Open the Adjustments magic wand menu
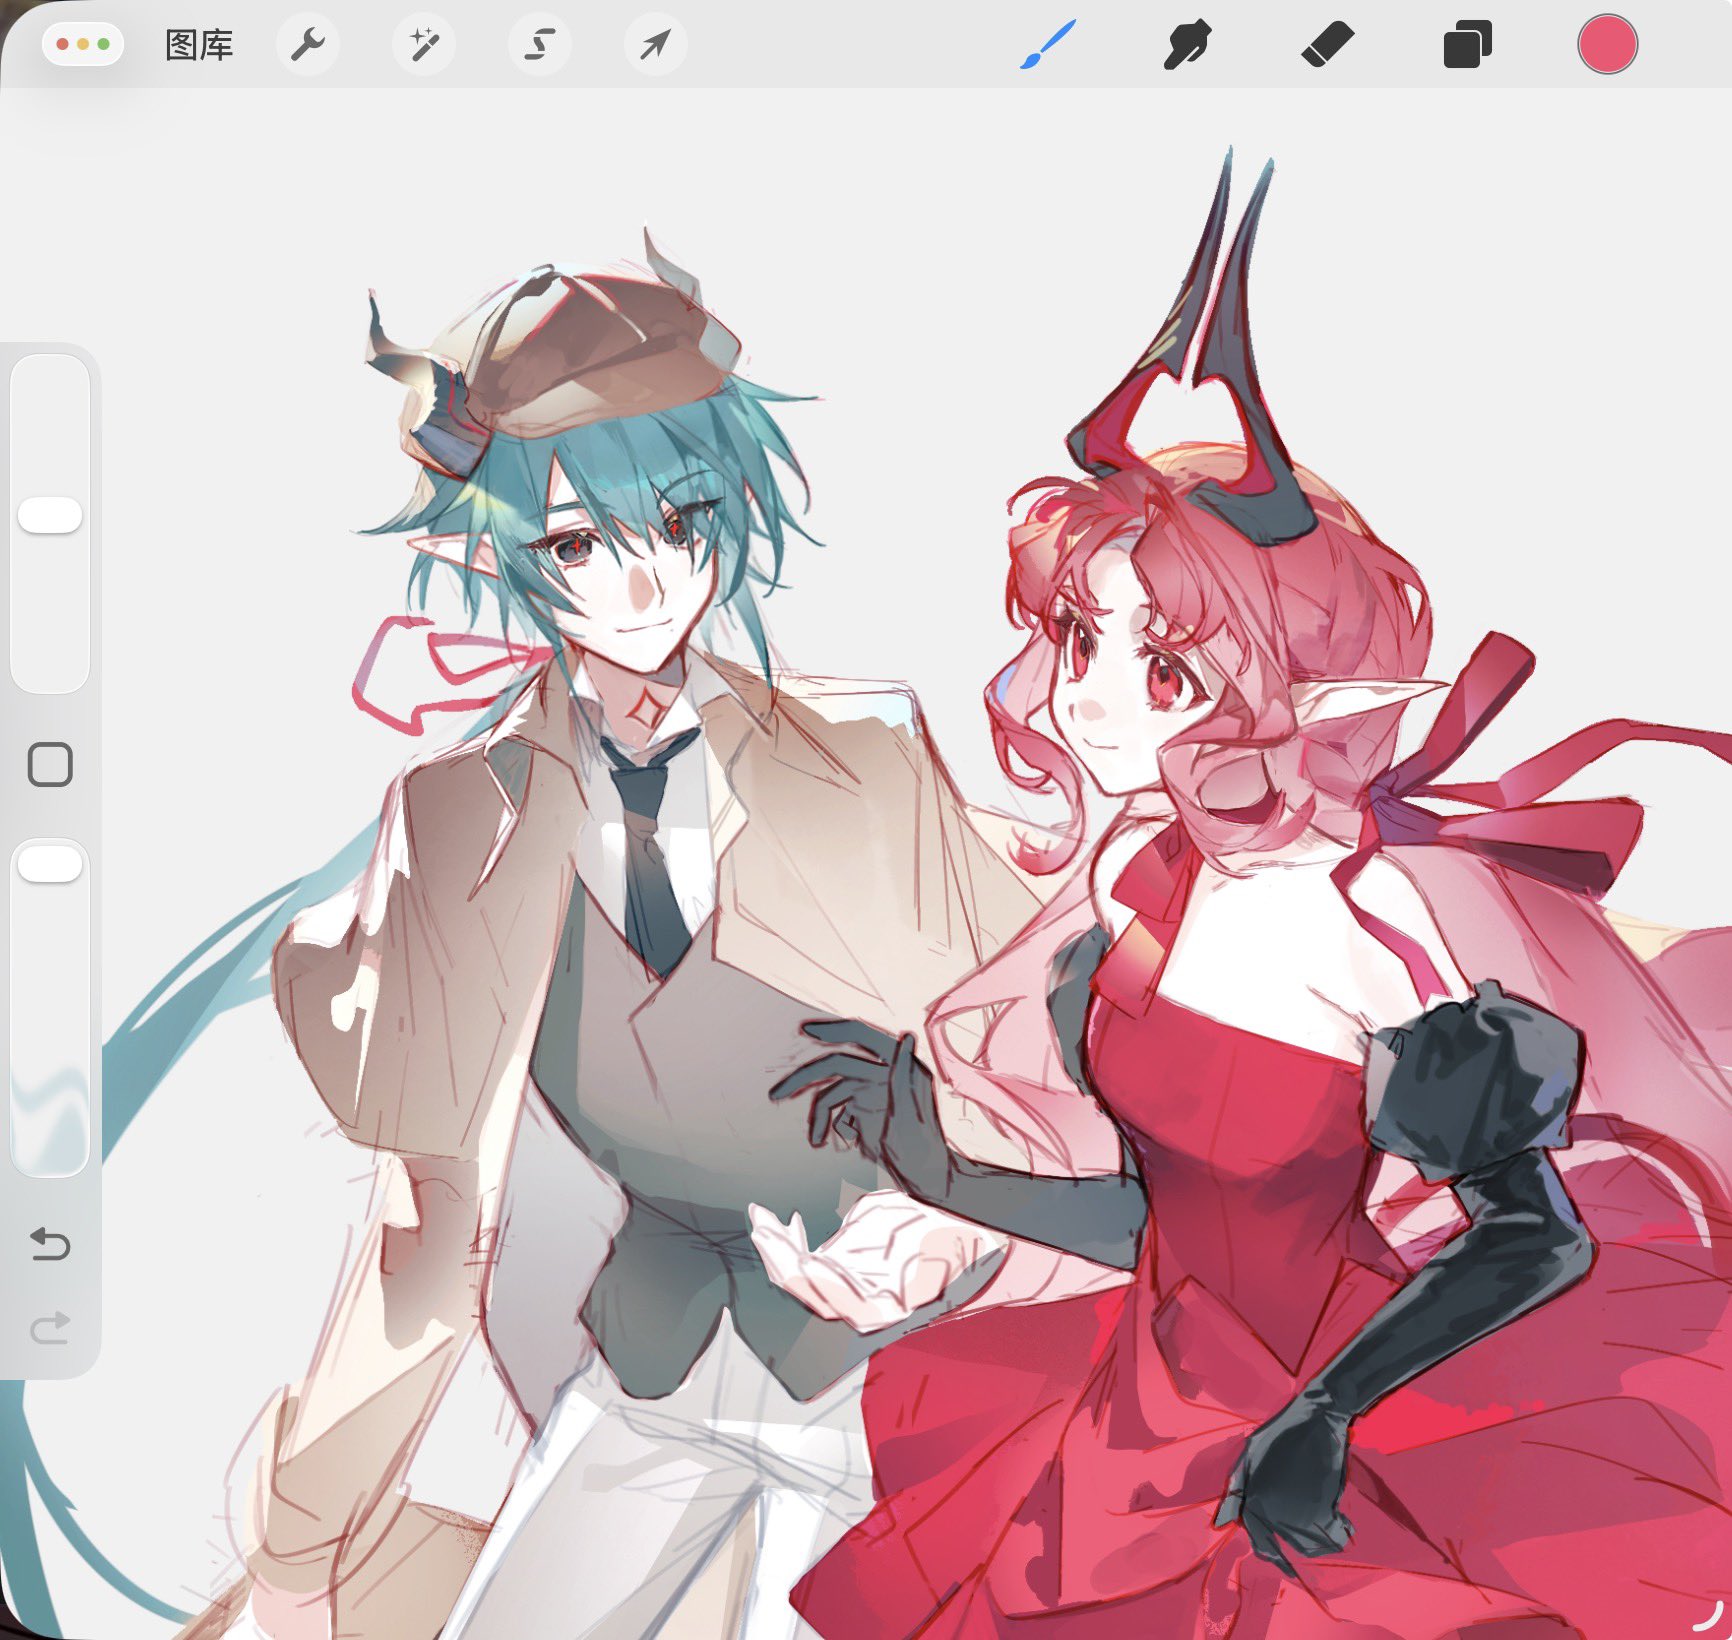Image resolution: width=1732 pixels, height=1640 pixels. click(x=424, y=44)
